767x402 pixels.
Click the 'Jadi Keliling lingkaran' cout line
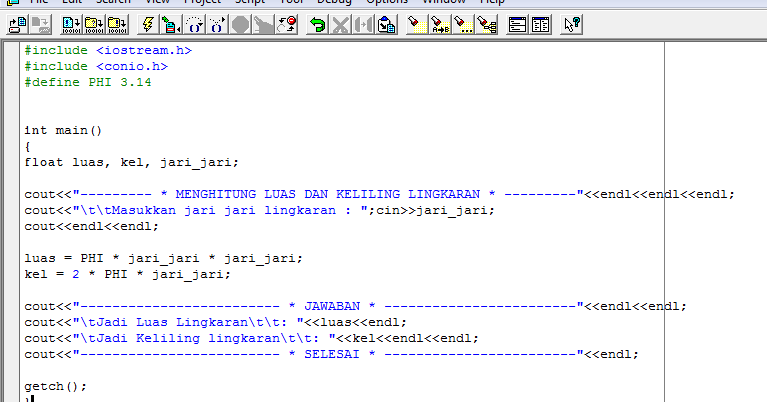pyautogui.click(x=251, y=338)
